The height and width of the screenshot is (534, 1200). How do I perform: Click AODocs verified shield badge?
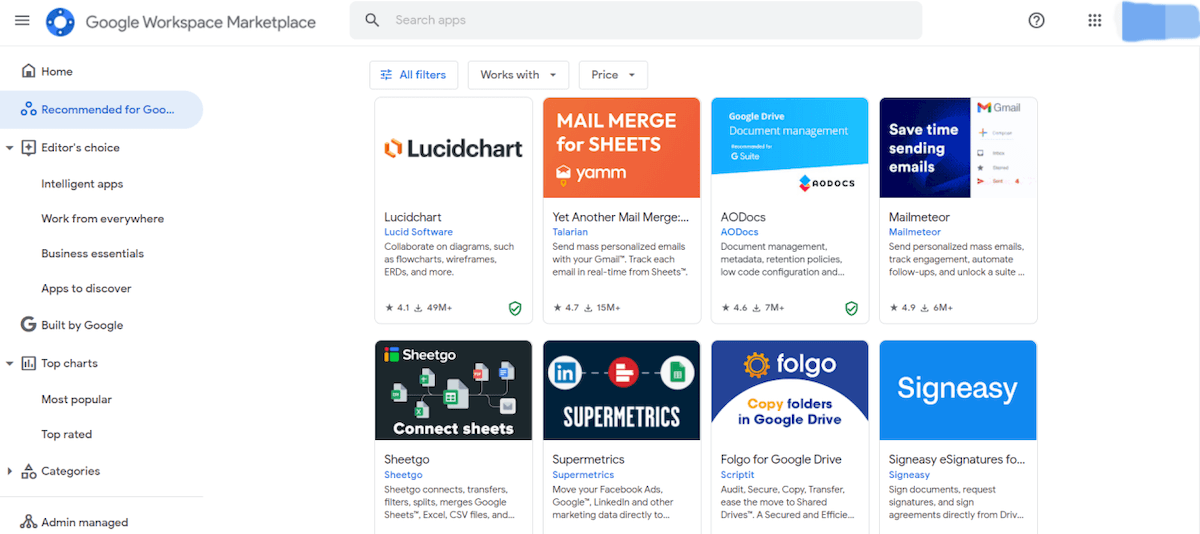coord(851,309)
